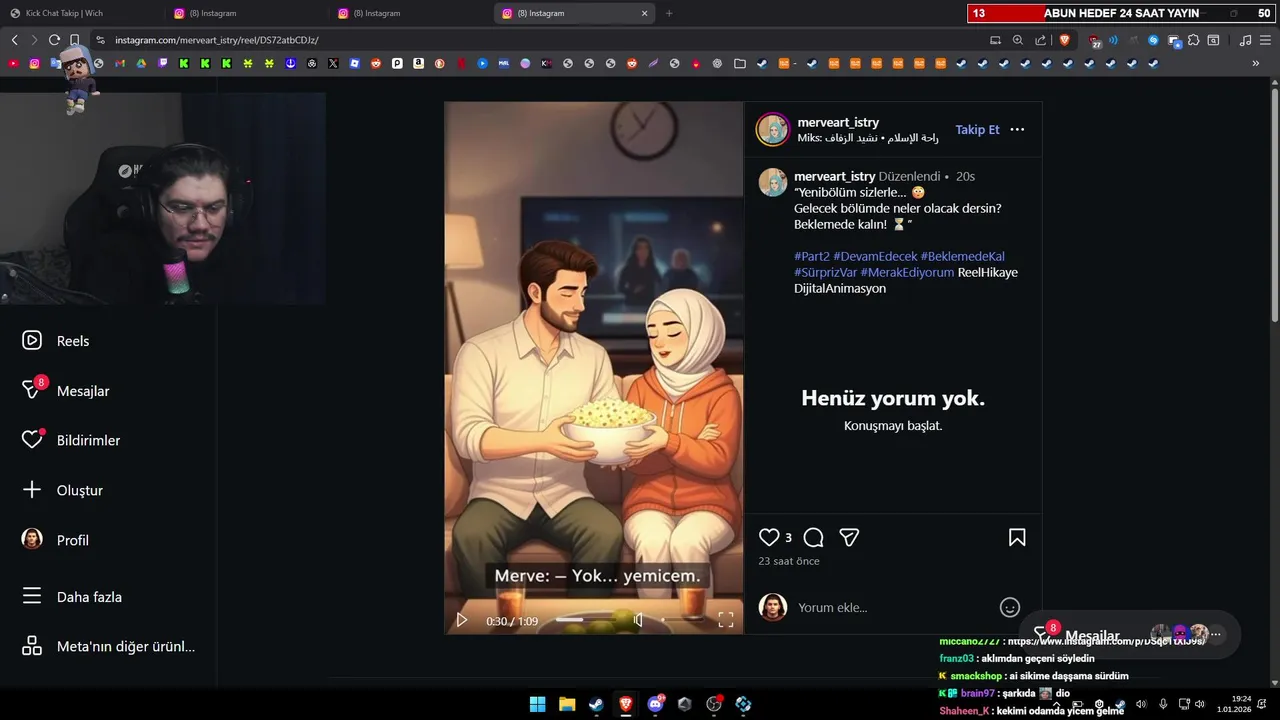This screenshot has width=1280, height=720.
Task: Open Mesajlar in the left sidebar
Action: (65, 390)
